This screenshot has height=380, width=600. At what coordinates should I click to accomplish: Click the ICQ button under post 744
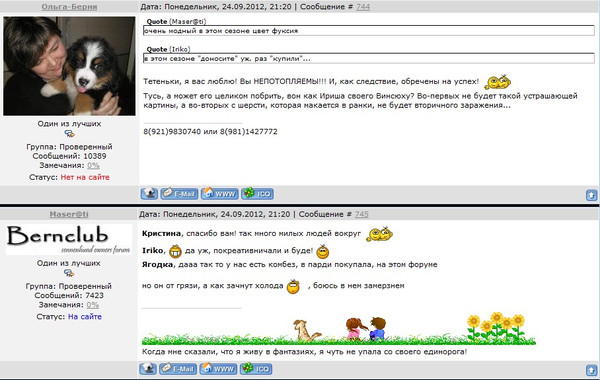(x=257, y=194)
